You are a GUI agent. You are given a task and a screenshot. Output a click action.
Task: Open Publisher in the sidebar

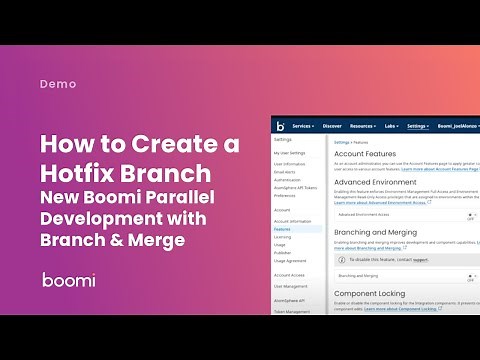(x=282, y=253)
